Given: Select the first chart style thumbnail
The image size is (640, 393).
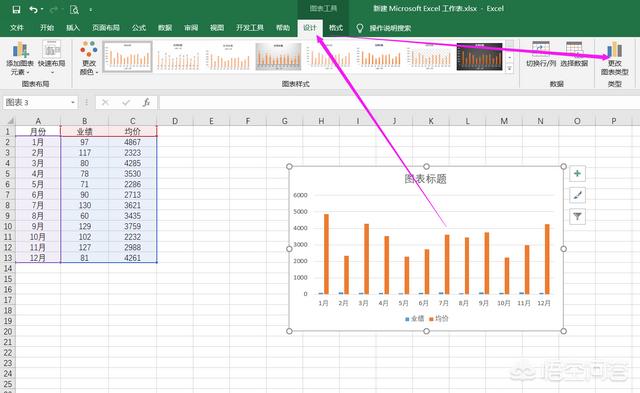Looking at the screenshot, I should [x=128, y=57].
